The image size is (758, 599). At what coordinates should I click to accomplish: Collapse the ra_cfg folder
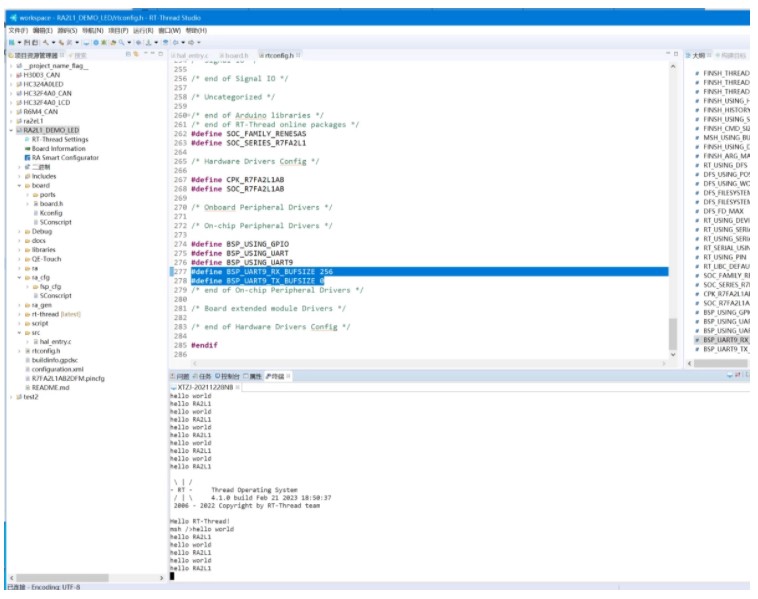[19, 278]
